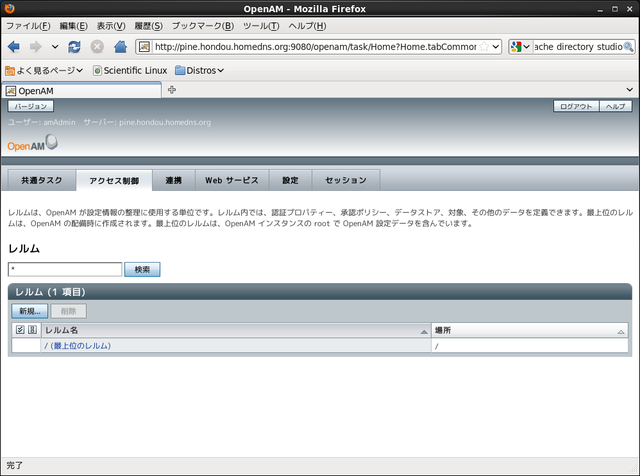Image resolution: width=640 pixels, height=476 pixels.
Task: Go to Firefox home page icon
Action: point(120,47)
